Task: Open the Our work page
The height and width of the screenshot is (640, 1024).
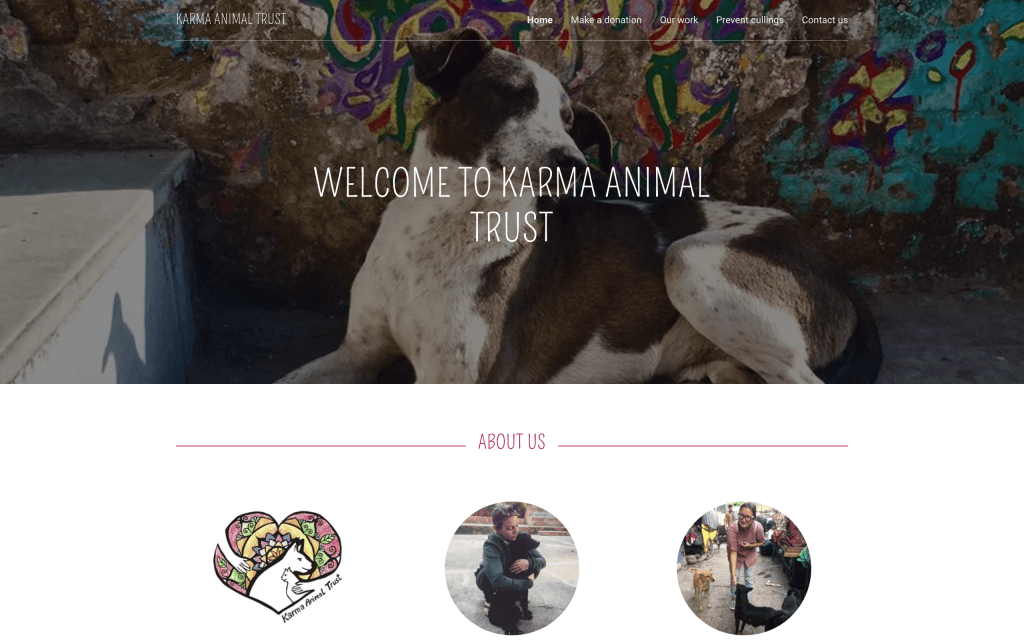Action: click(x=679, y=20)
